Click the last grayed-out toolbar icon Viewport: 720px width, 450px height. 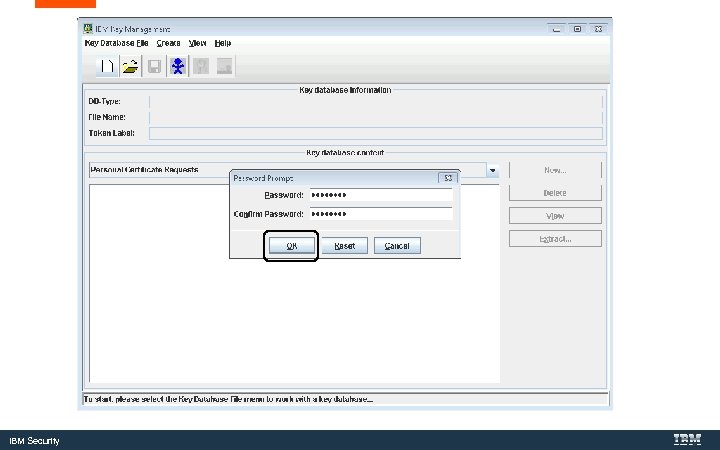224,66
